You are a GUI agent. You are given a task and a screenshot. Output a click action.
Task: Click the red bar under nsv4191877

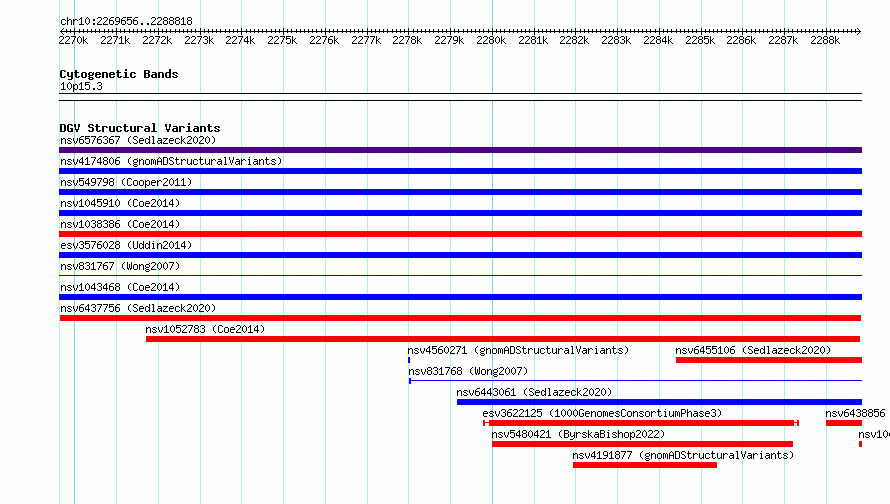point(645,465)
